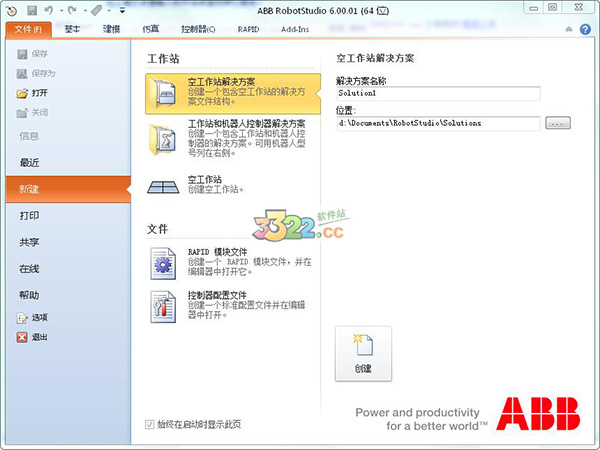Screen dimensions: 600x450
Task: Switch to the 仿真 tab
Action: 151,29
